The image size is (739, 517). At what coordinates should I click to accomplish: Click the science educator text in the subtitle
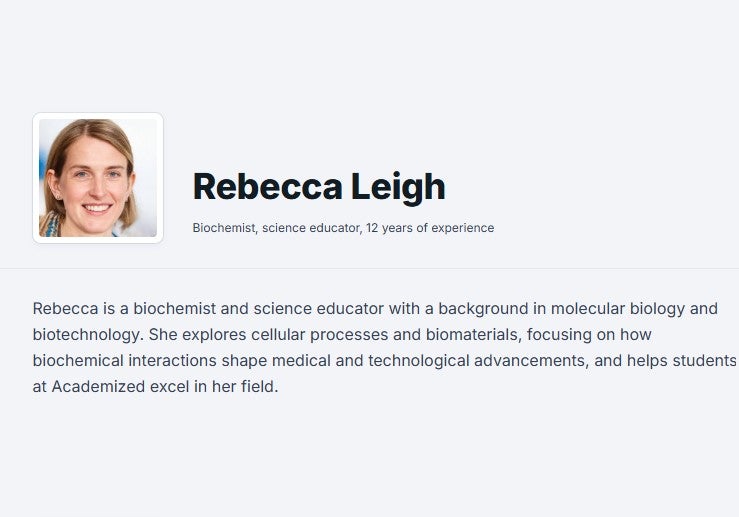[311, 228]
